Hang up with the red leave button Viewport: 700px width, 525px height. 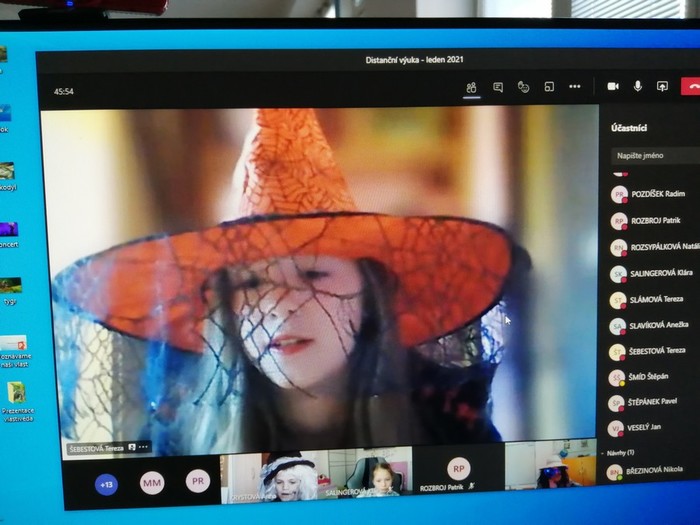pyautogui.click(x=690, y=87)
